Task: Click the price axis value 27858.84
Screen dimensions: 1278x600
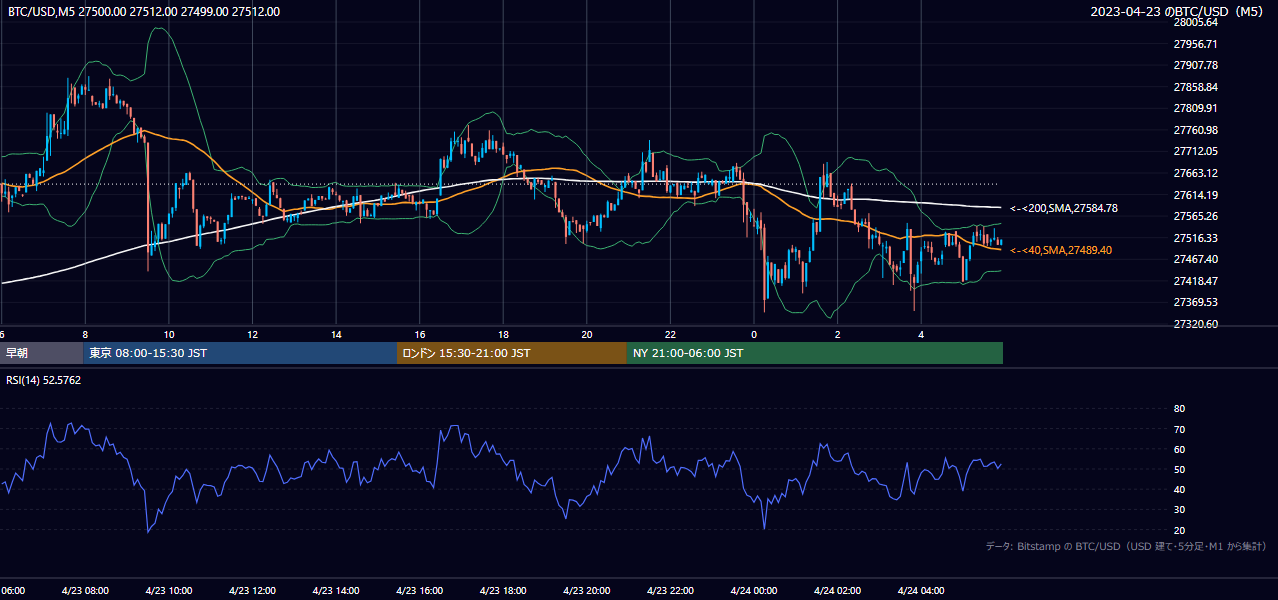Action: coord(1195,87)
